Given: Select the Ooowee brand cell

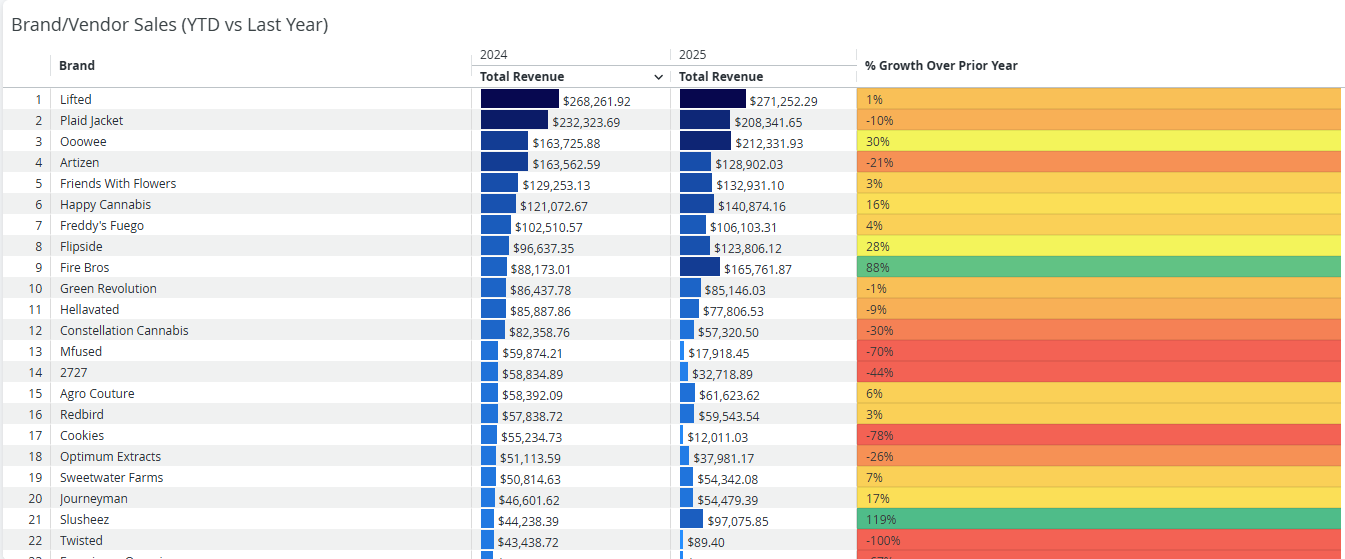Looking at the screenshot, I should (260, 141).
